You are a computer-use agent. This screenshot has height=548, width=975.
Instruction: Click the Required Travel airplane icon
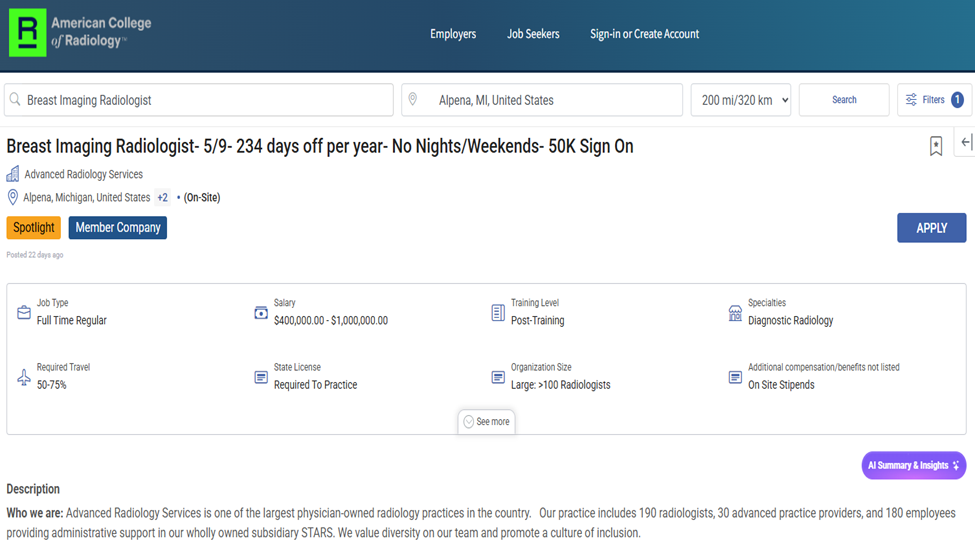click(x=24, y=377)
